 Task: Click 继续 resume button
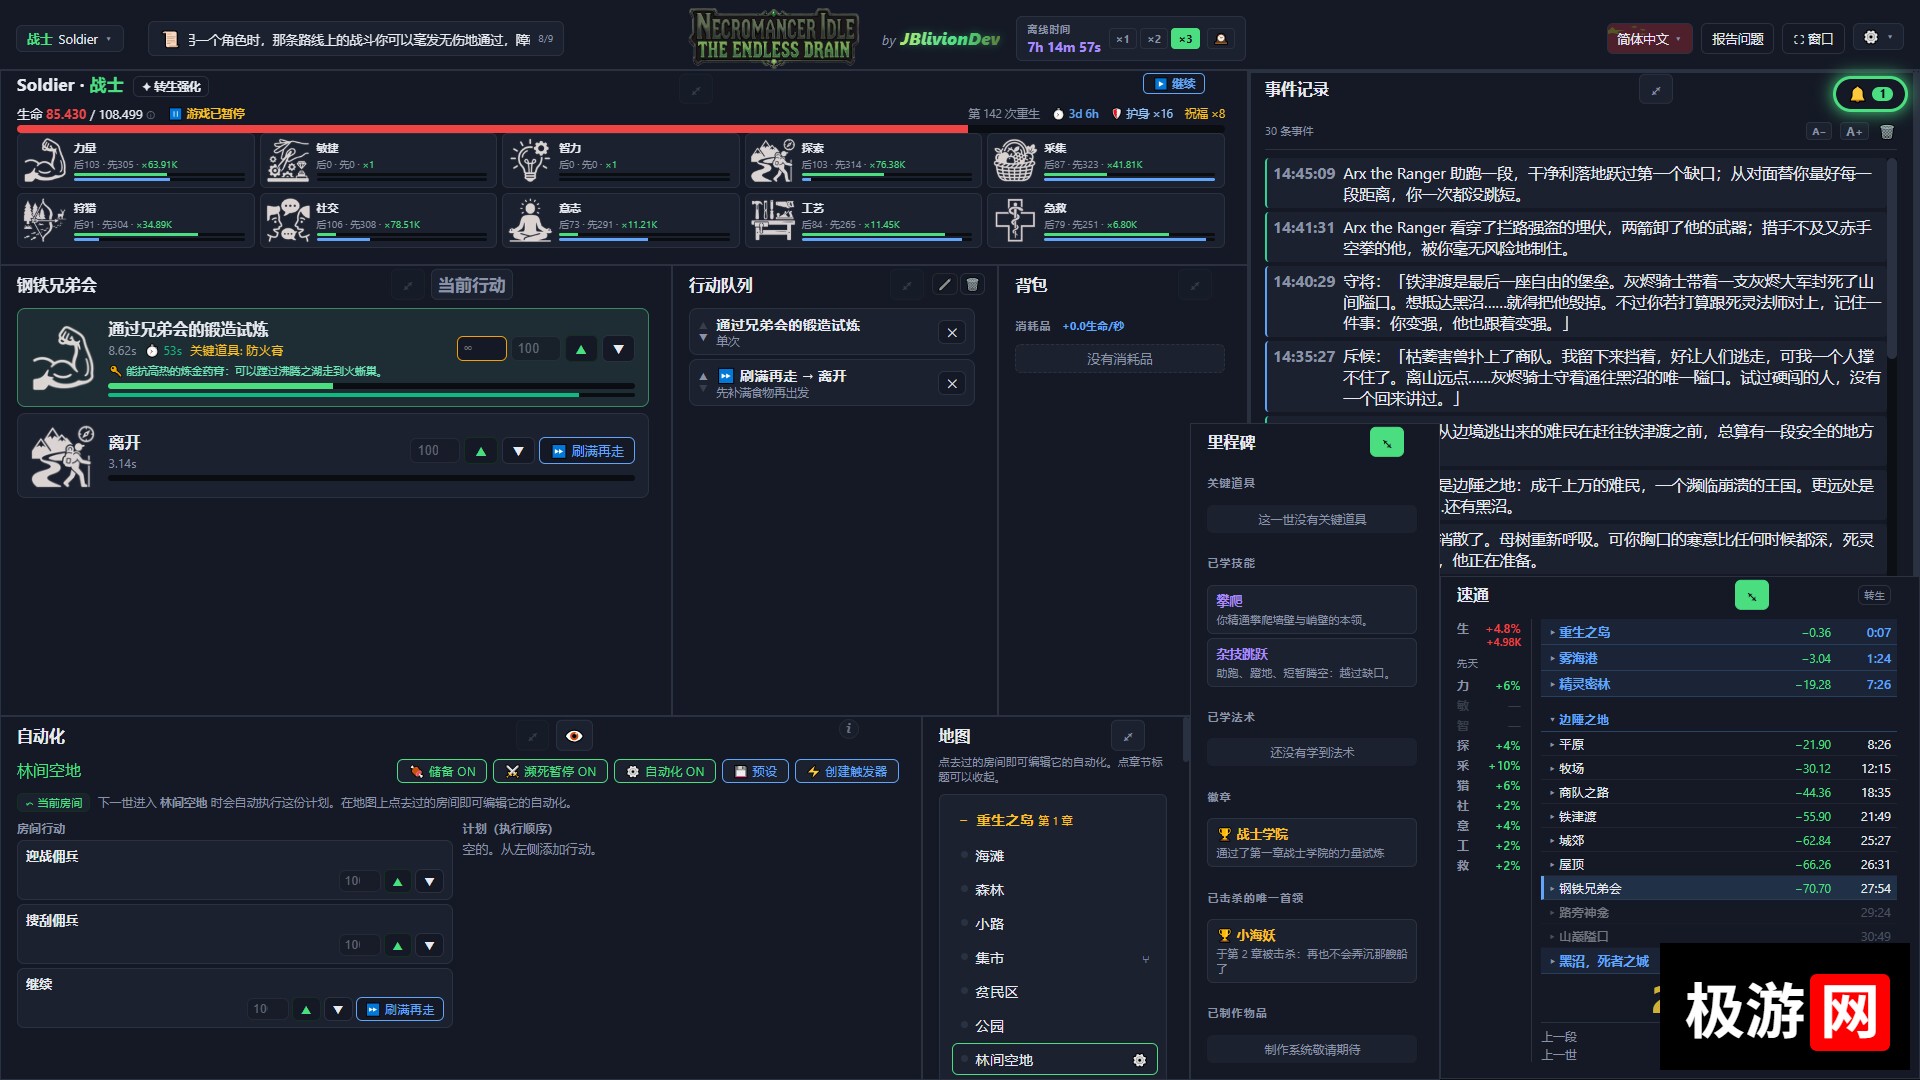(1174, 84)
